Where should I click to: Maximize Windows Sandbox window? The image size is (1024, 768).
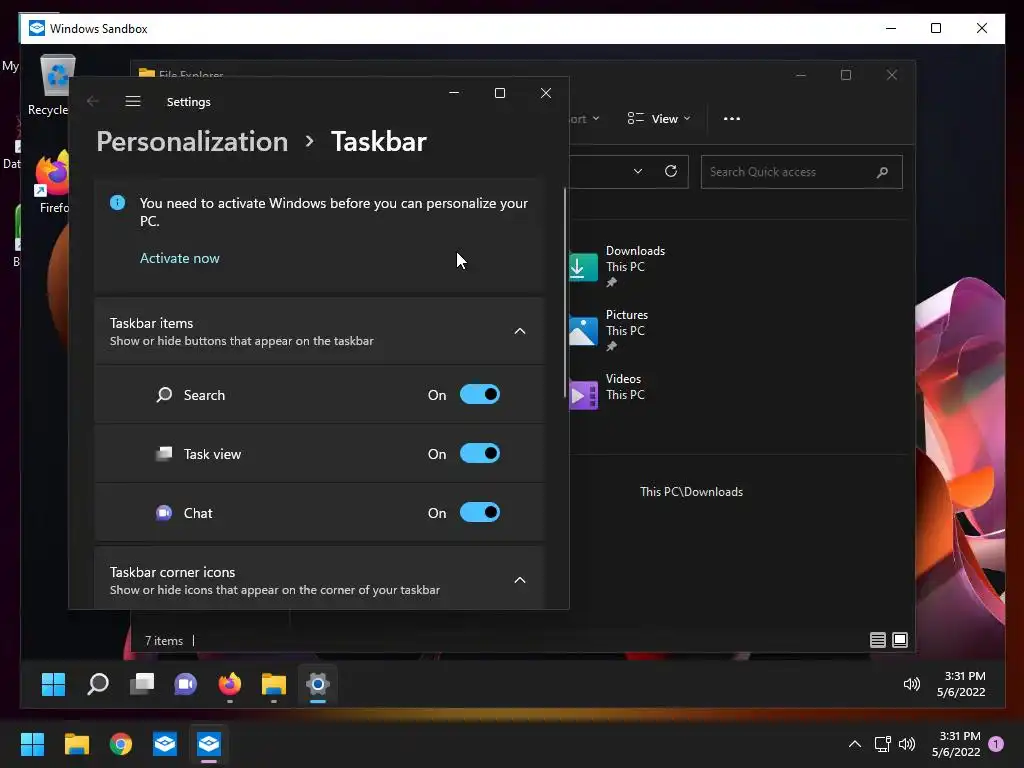click(936, 28)
